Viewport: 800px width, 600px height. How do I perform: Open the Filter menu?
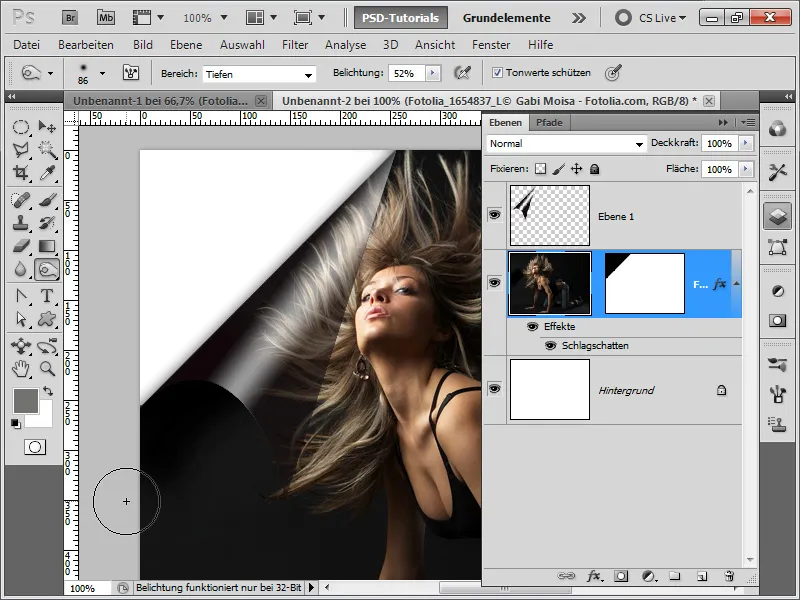click(x=295, y=45)
